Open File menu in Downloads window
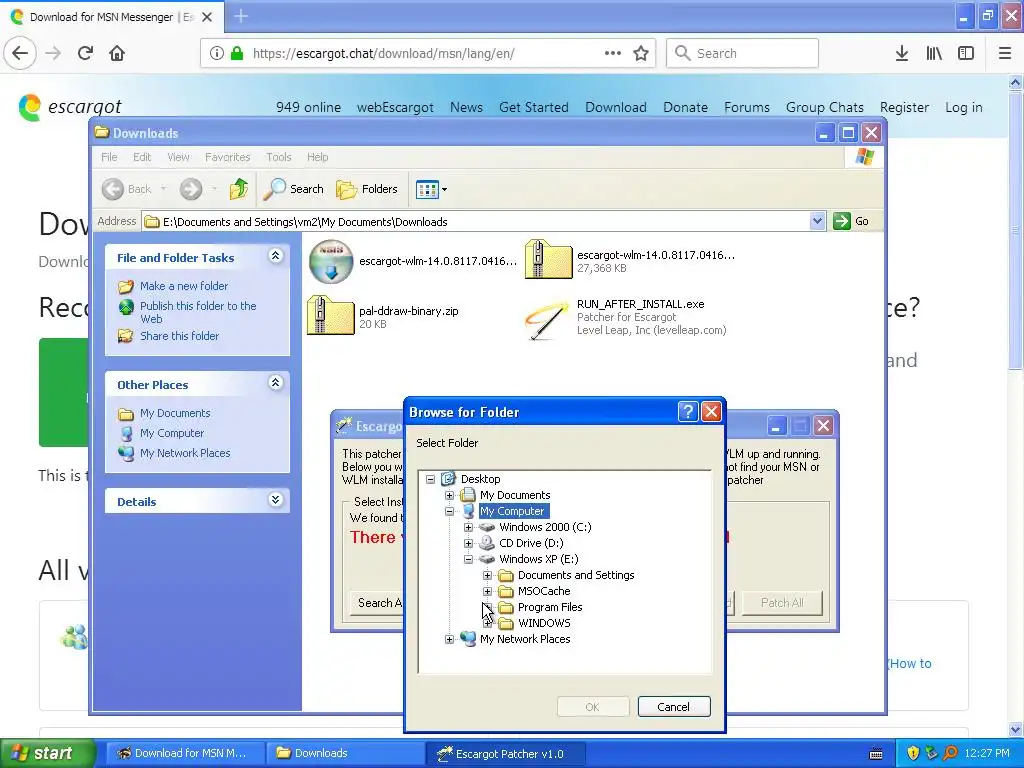 tap(109, 157)
